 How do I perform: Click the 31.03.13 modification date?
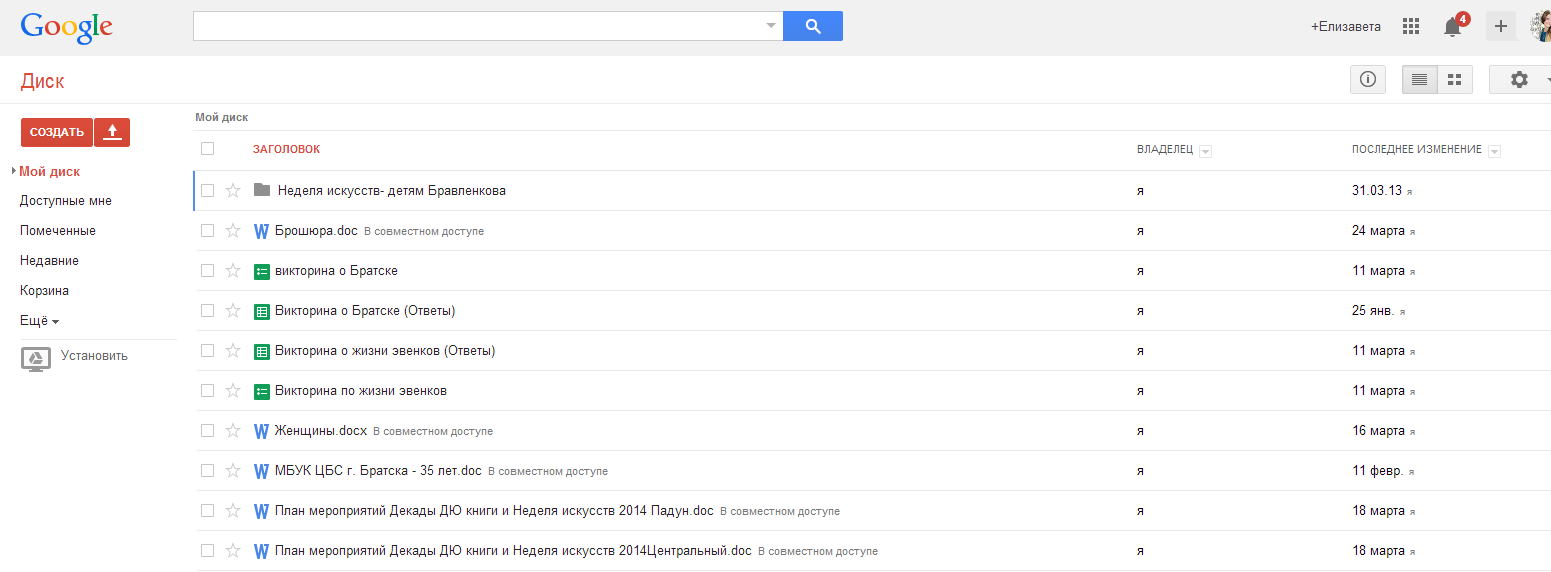(1377, 191)
